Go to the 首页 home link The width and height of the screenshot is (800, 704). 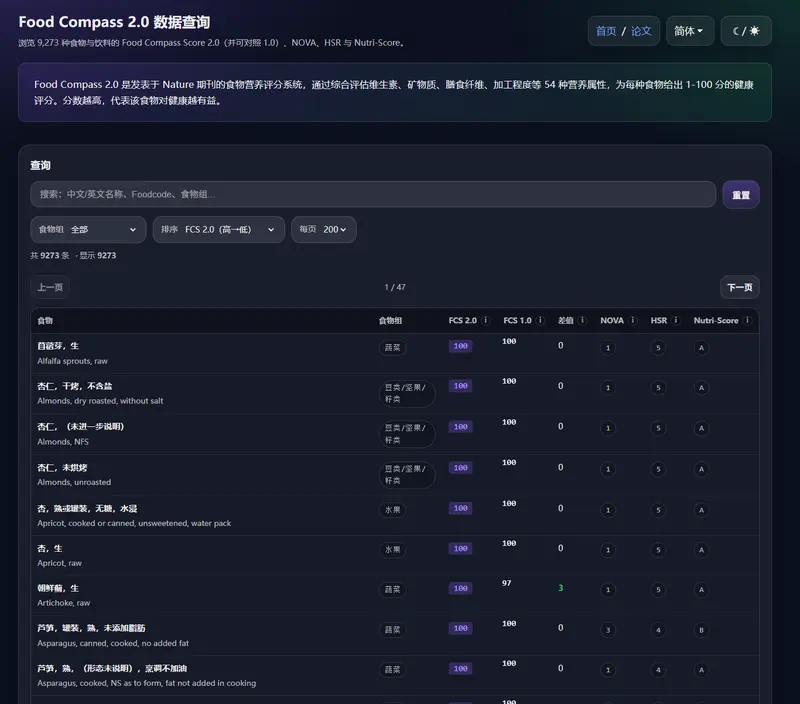tap(606, 31)
